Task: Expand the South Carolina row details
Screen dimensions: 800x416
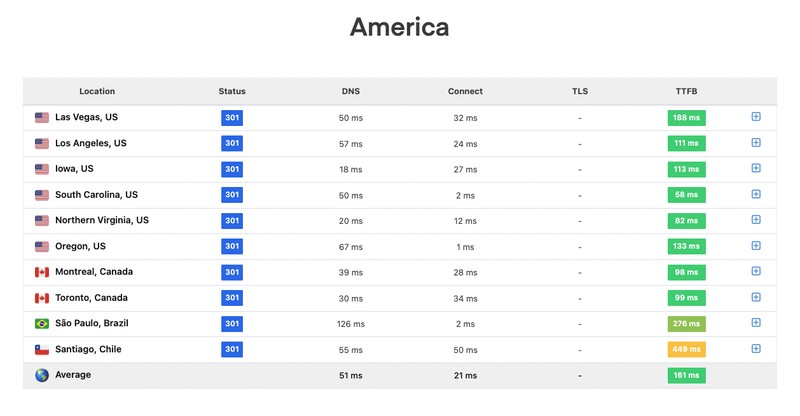Action: (x=756, y=194)
